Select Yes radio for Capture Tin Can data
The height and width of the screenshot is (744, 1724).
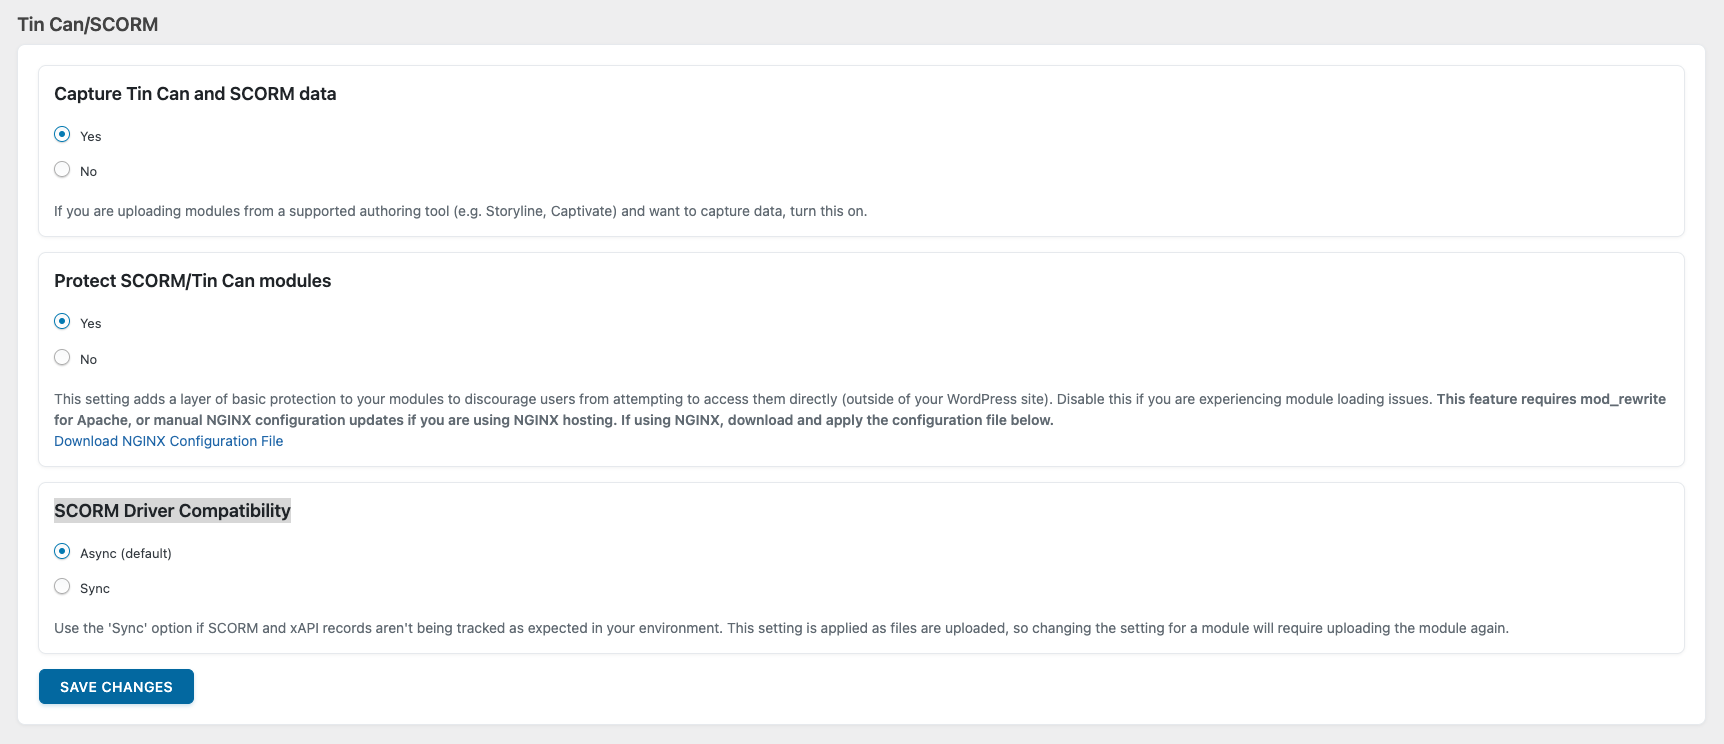[62, 134]
